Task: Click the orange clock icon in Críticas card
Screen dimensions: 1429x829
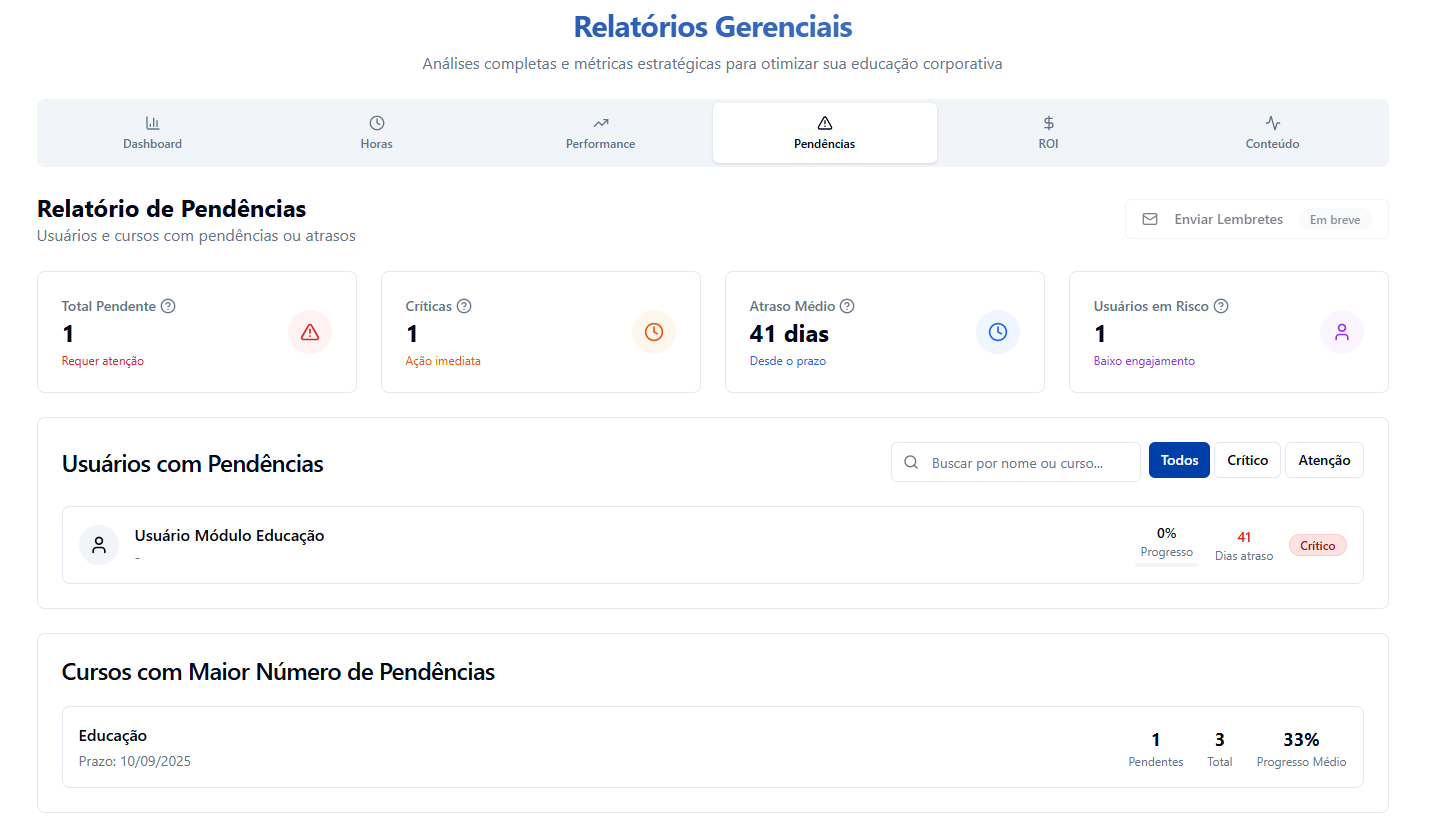Action: [654, 332]
